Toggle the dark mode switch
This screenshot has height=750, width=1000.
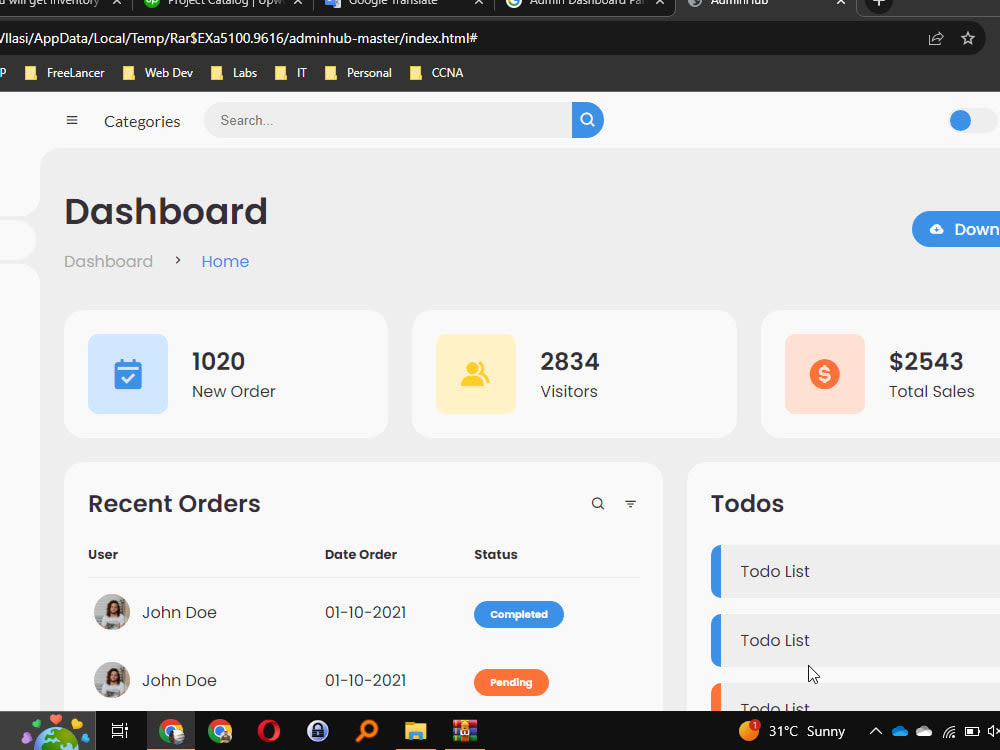[961, 120]
